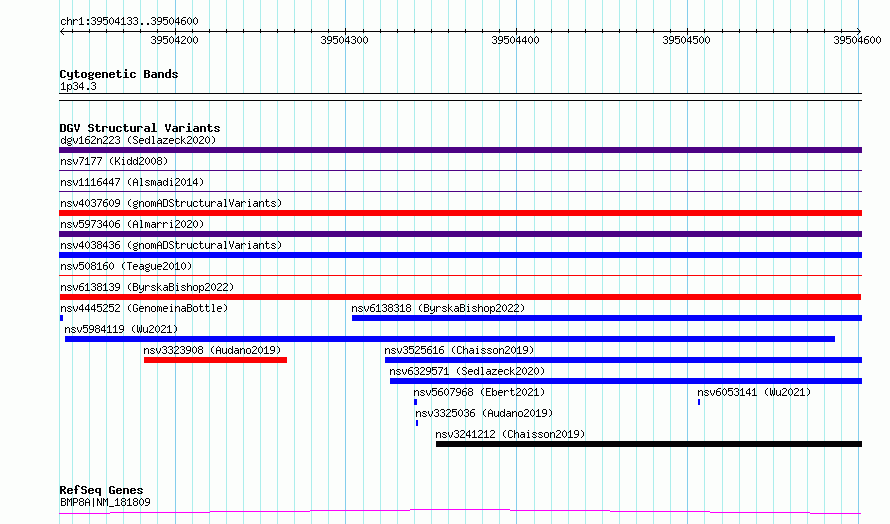Click the blue bar under nsv3525616
Screen dimensions: 890x524
[623, 360]
